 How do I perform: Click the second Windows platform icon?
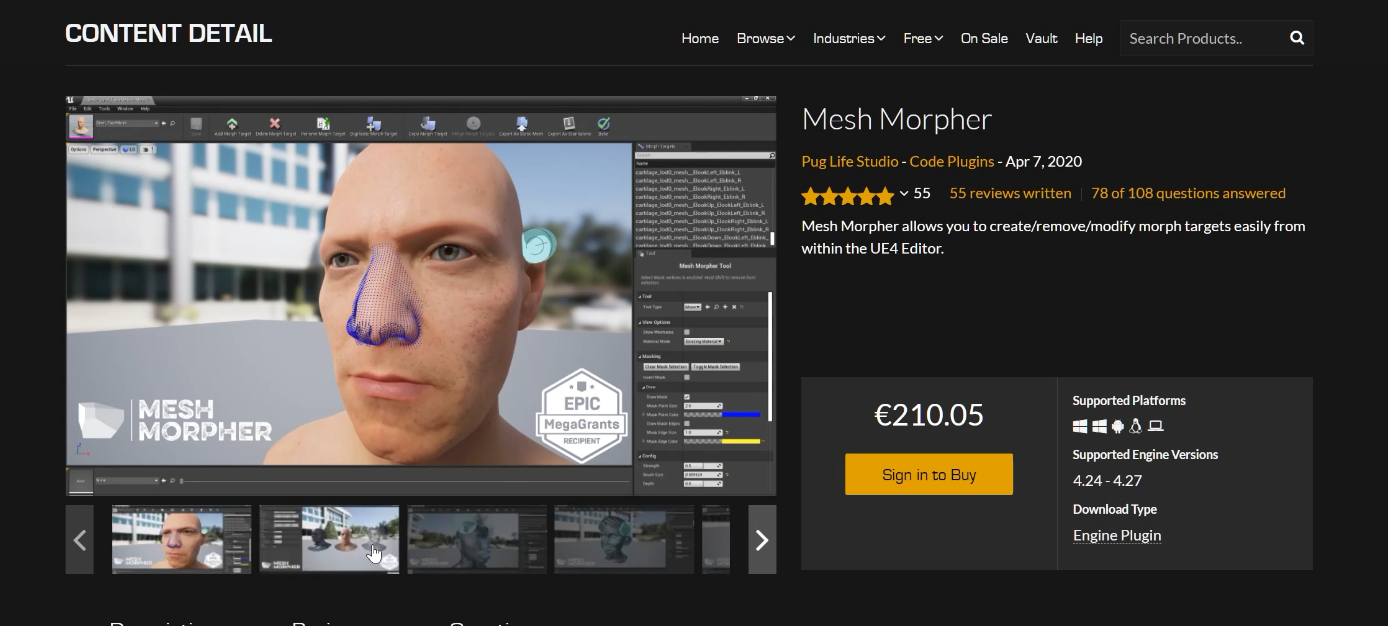click(1099, 426)
